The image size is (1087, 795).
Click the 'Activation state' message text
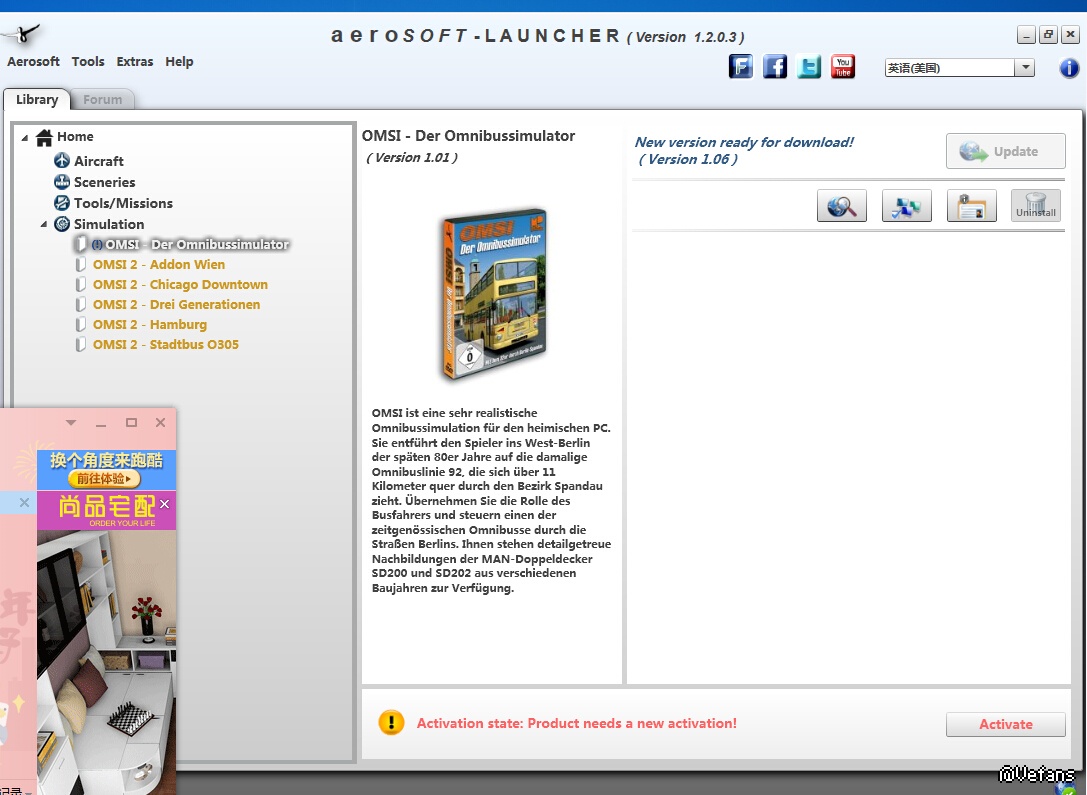tap(576, 724)
